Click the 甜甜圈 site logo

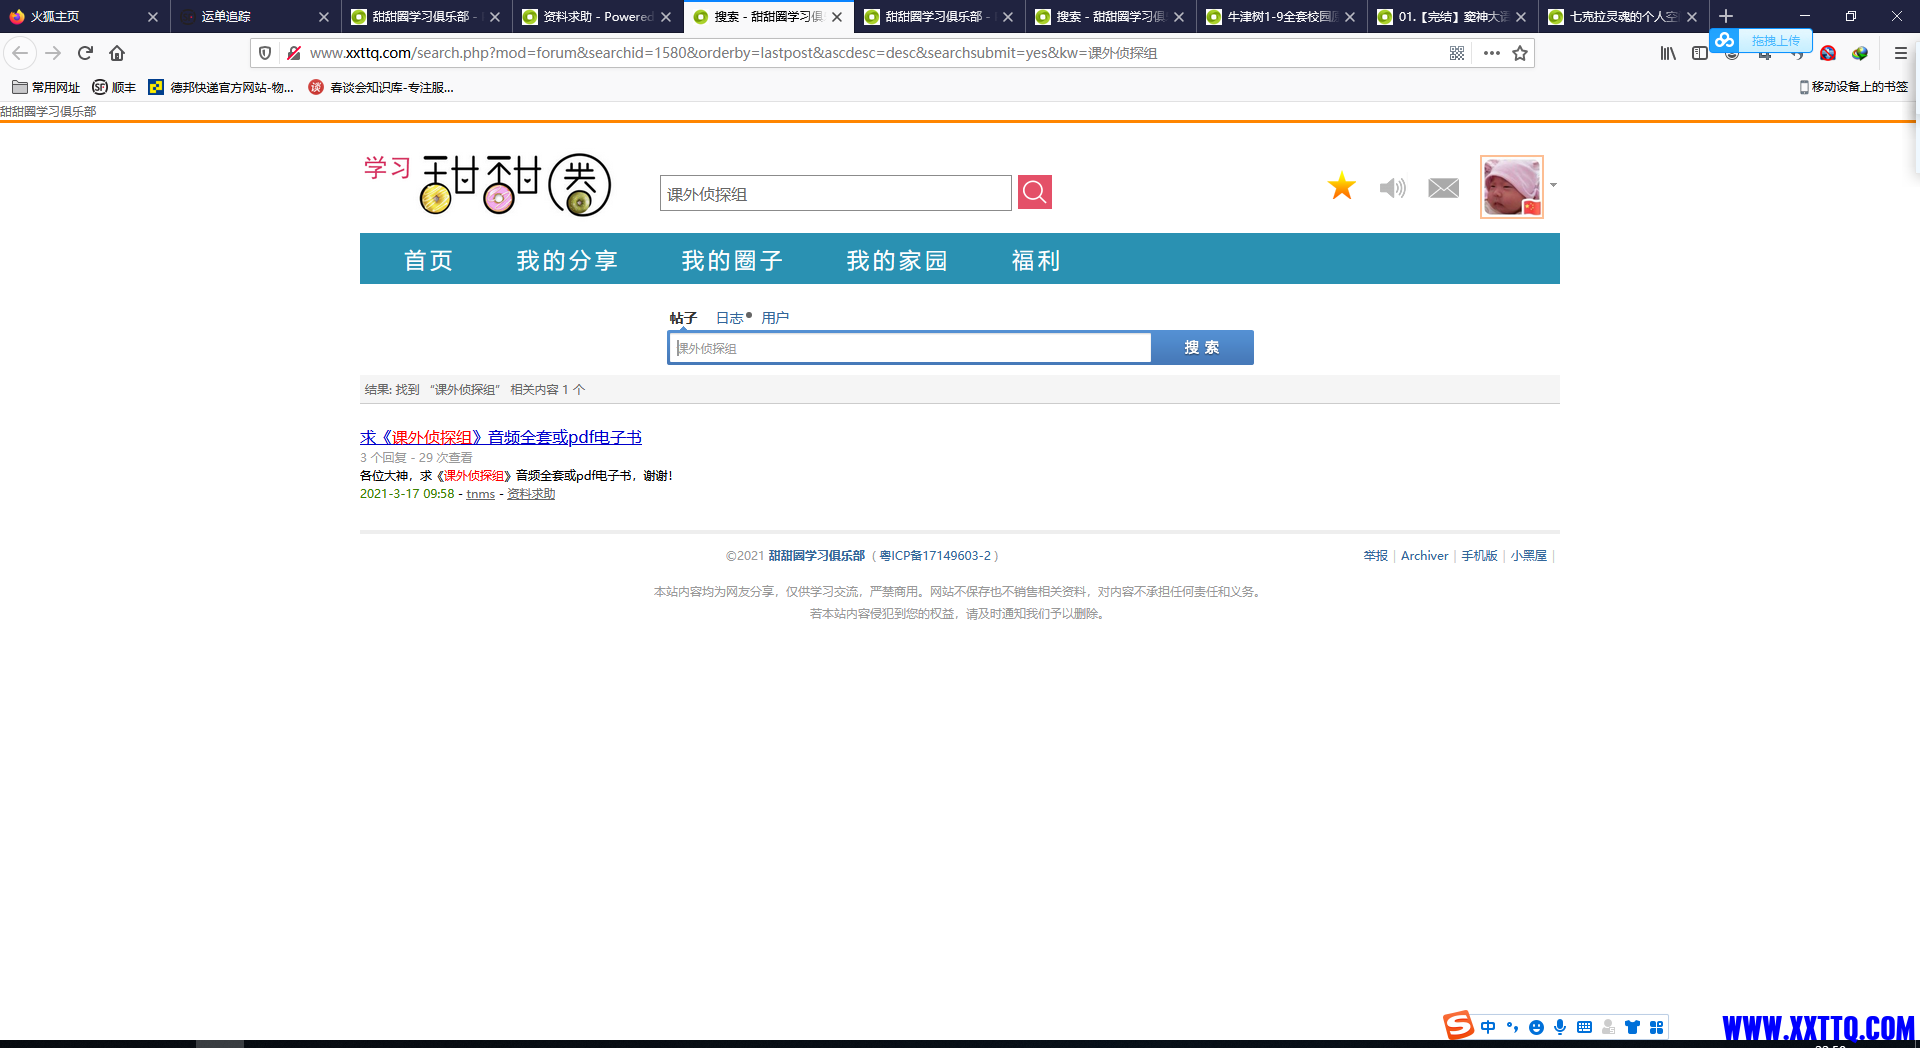pos(487,185)
